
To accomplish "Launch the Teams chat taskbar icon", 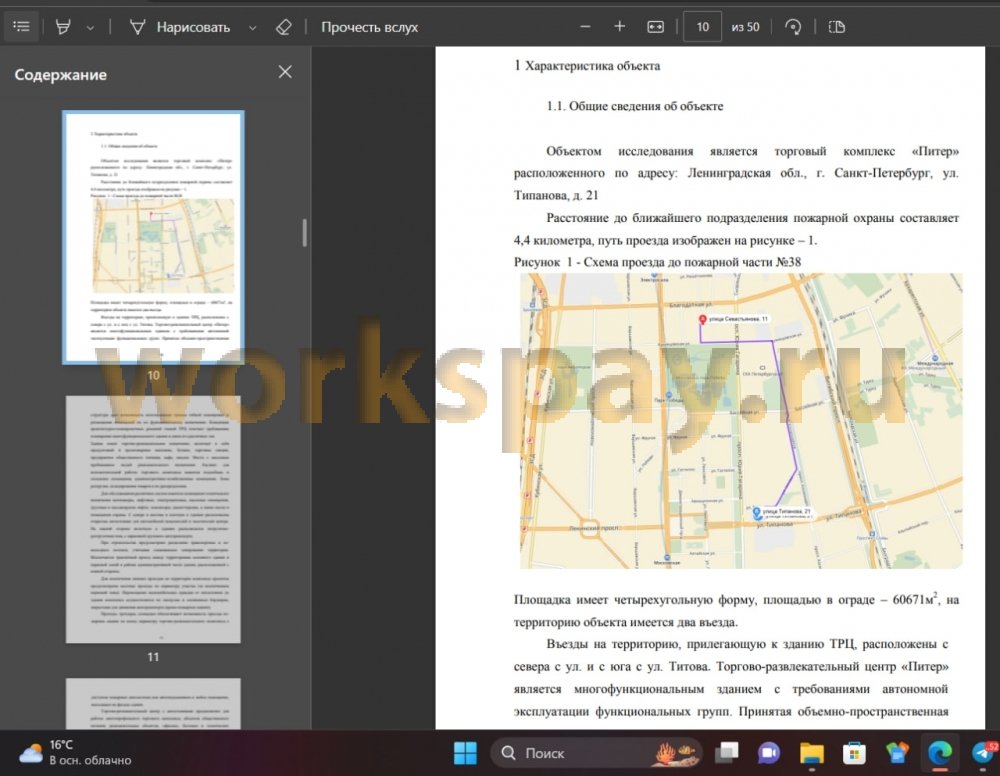I will click(768, 753).
